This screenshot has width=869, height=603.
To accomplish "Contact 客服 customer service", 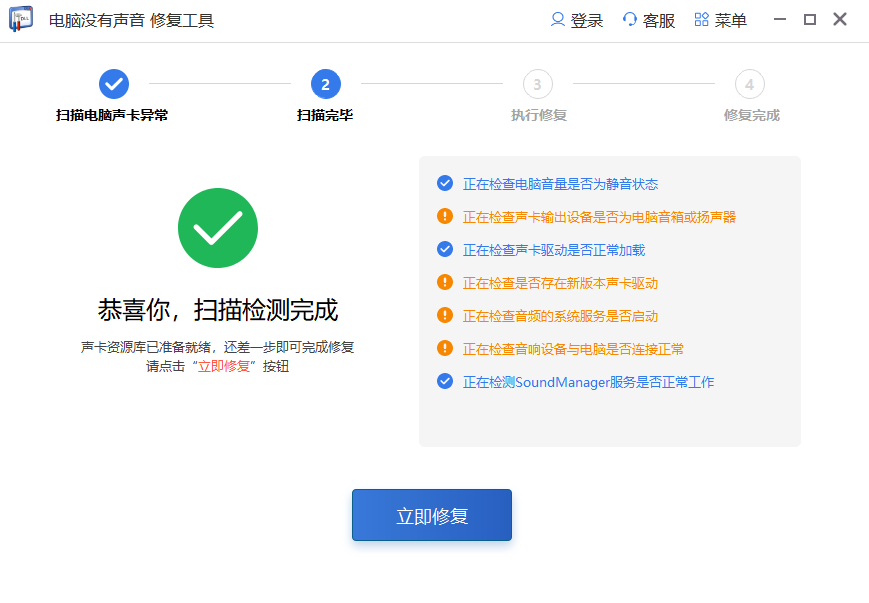I will tap(648, 20).
